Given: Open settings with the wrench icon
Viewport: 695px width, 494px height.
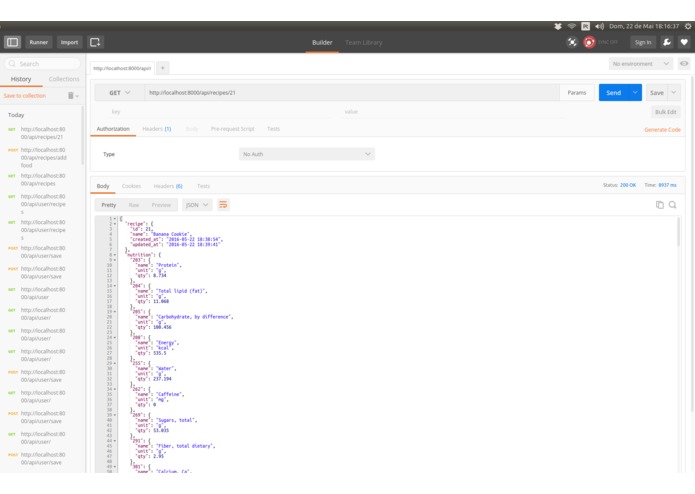Looking at the screenshot, I should click(666, 42).
